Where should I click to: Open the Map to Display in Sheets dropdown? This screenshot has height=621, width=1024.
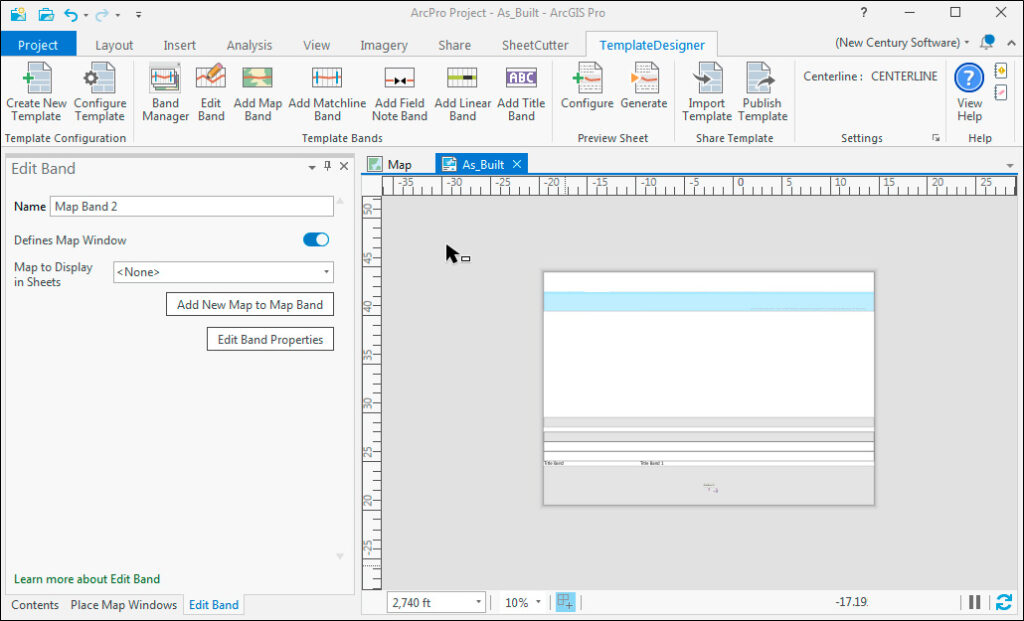coord(223,272)
